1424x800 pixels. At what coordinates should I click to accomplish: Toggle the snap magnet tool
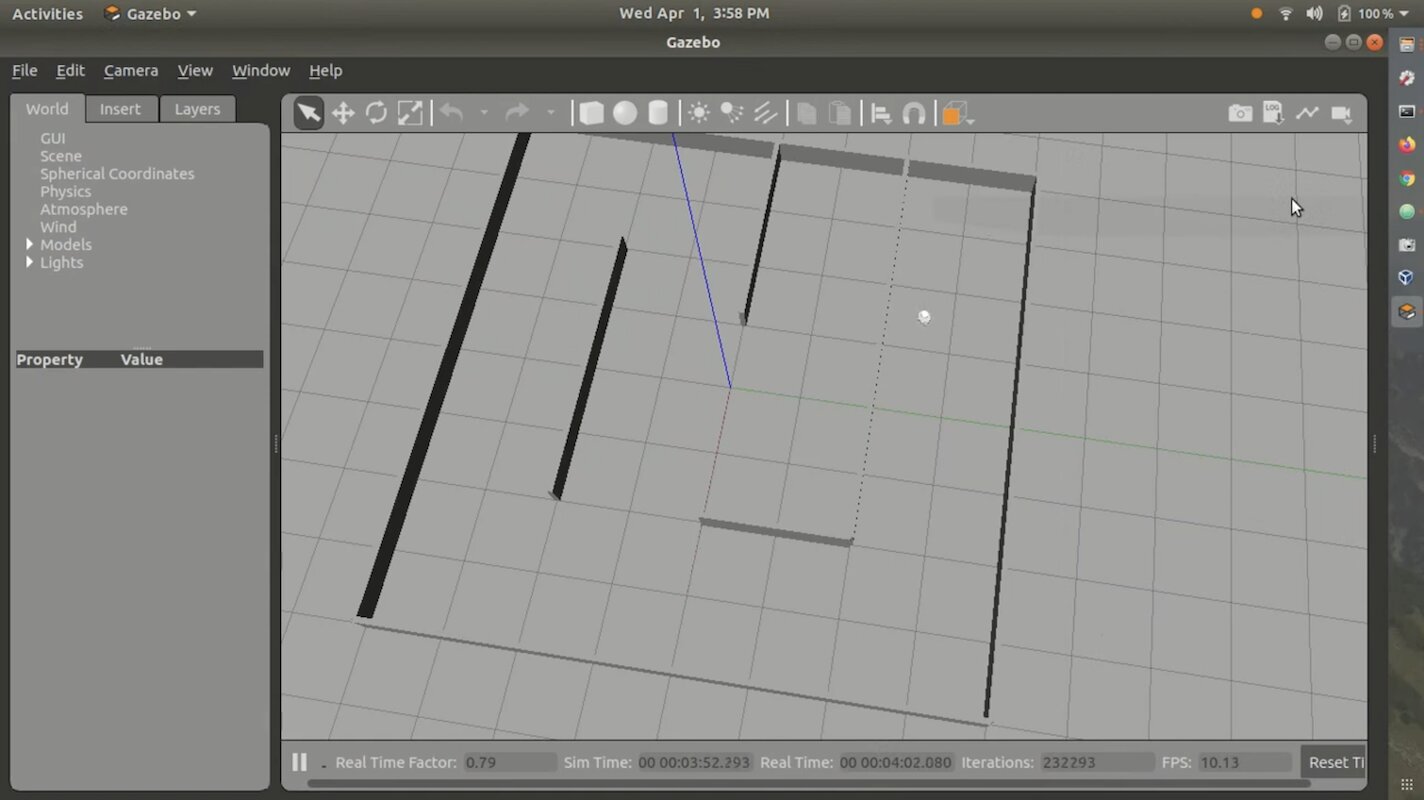(914, 114)
